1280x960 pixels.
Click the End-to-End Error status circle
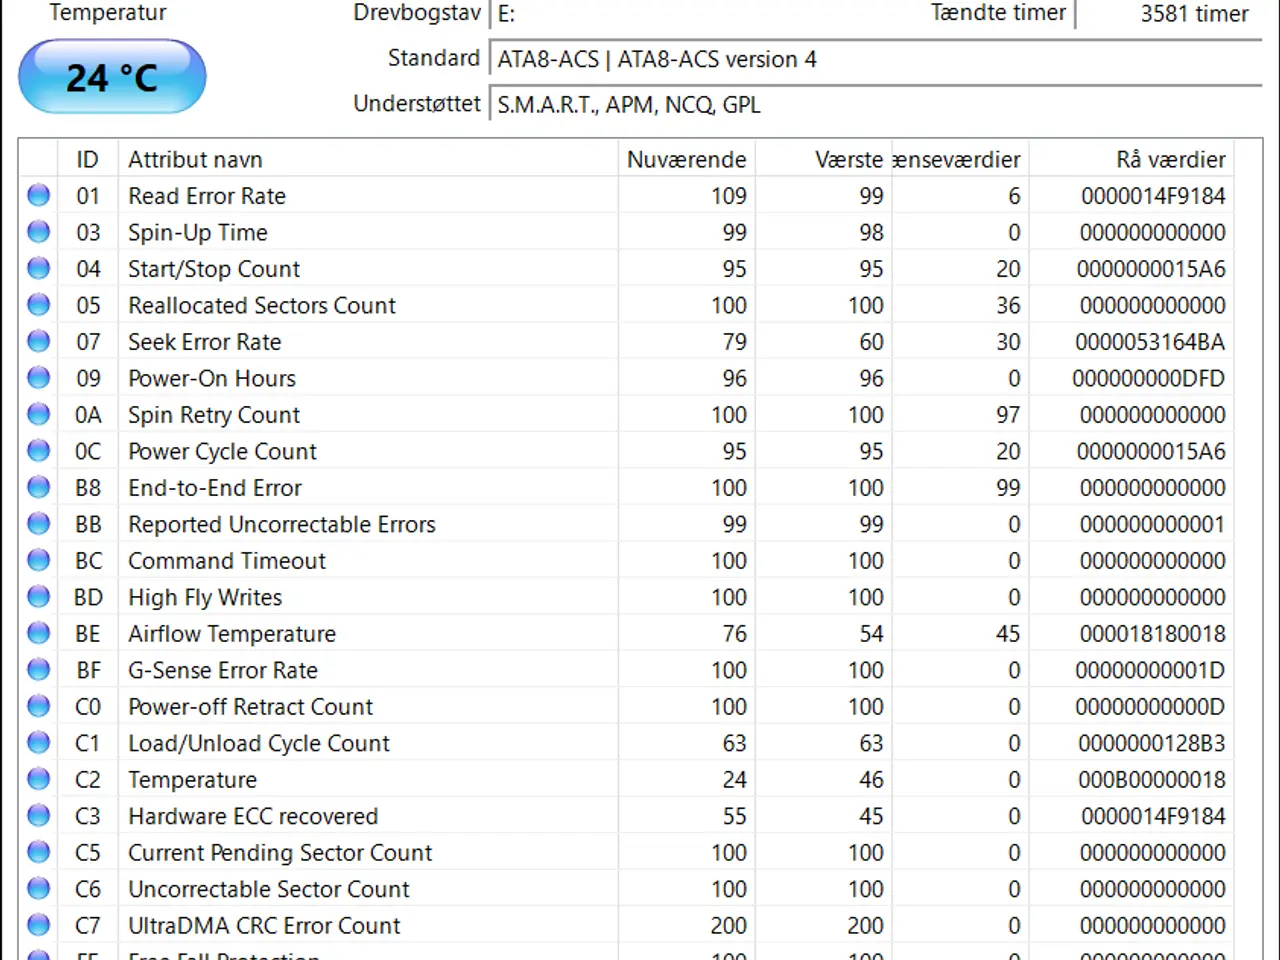(x=39, y=487)
